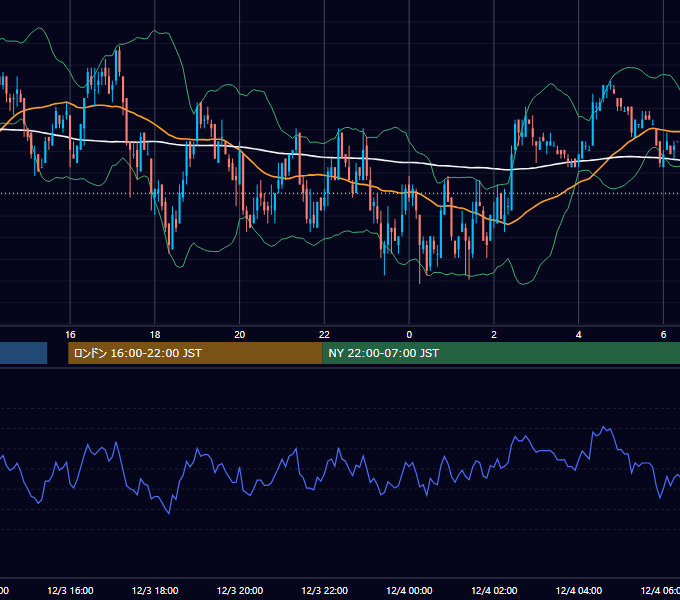Click the 12/3 16:00 label on oscillator axis

(70, 591)
